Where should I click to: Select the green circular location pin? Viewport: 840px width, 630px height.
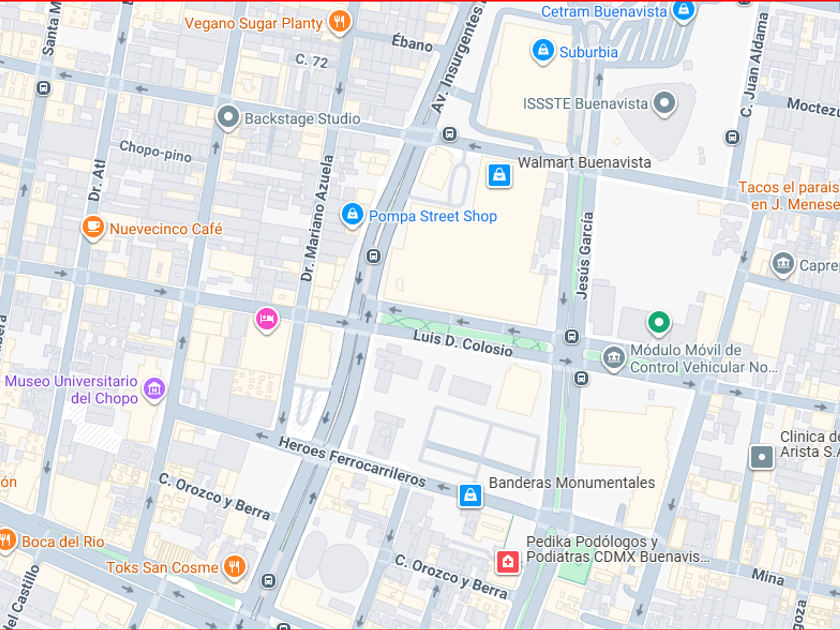[x=658, y=324]
